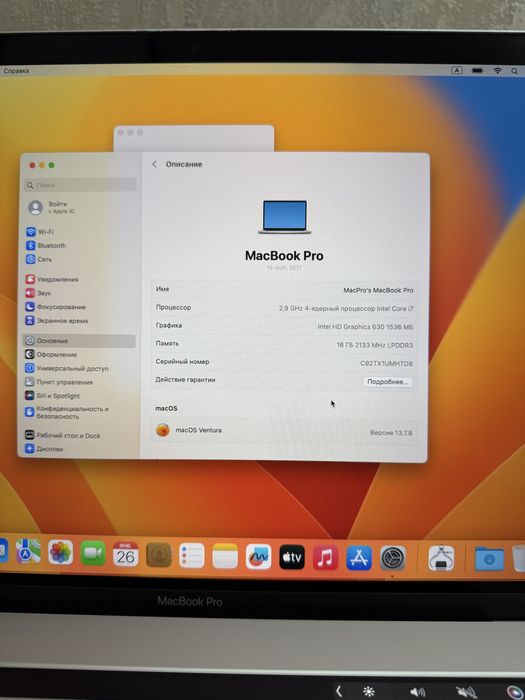Click the 16 ГБ 2133 MHz LPDDR3 memory value
Viewport: 525px width, 700px height.
click(x=375, y=345)
